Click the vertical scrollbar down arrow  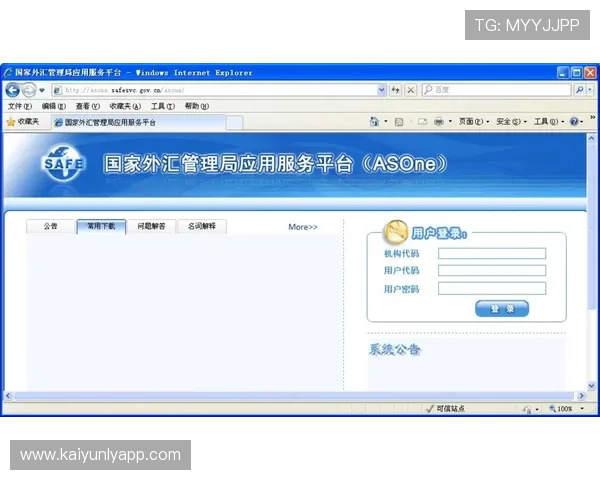(591, 386)
